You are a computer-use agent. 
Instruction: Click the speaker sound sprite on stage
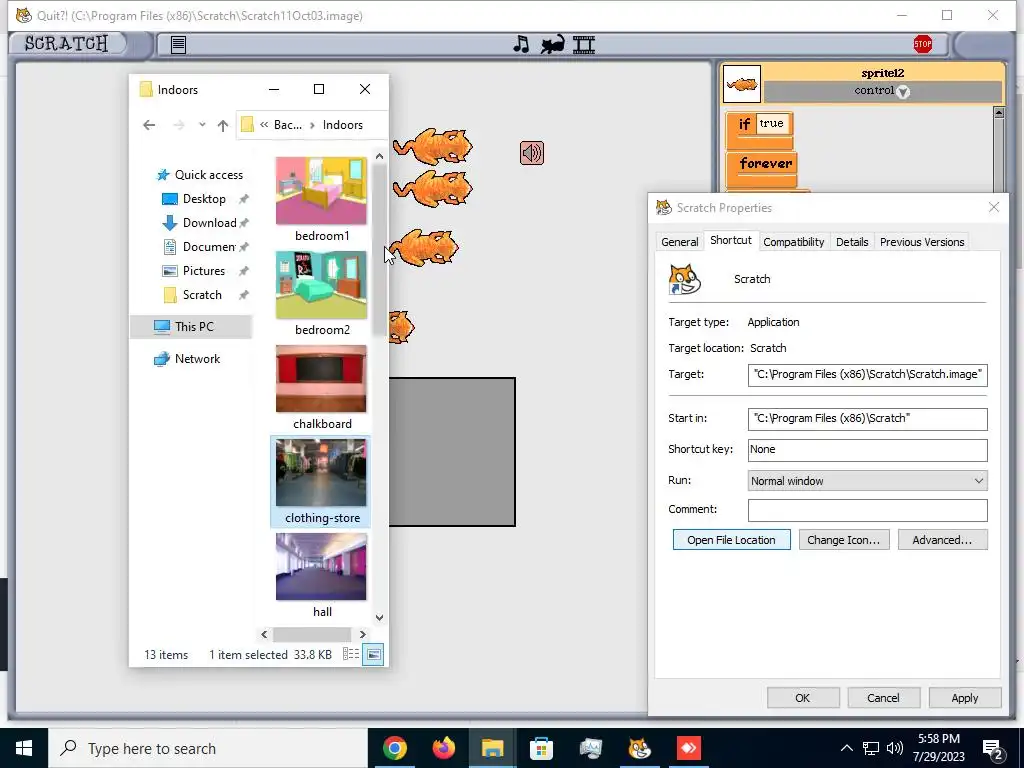point(532,153)
